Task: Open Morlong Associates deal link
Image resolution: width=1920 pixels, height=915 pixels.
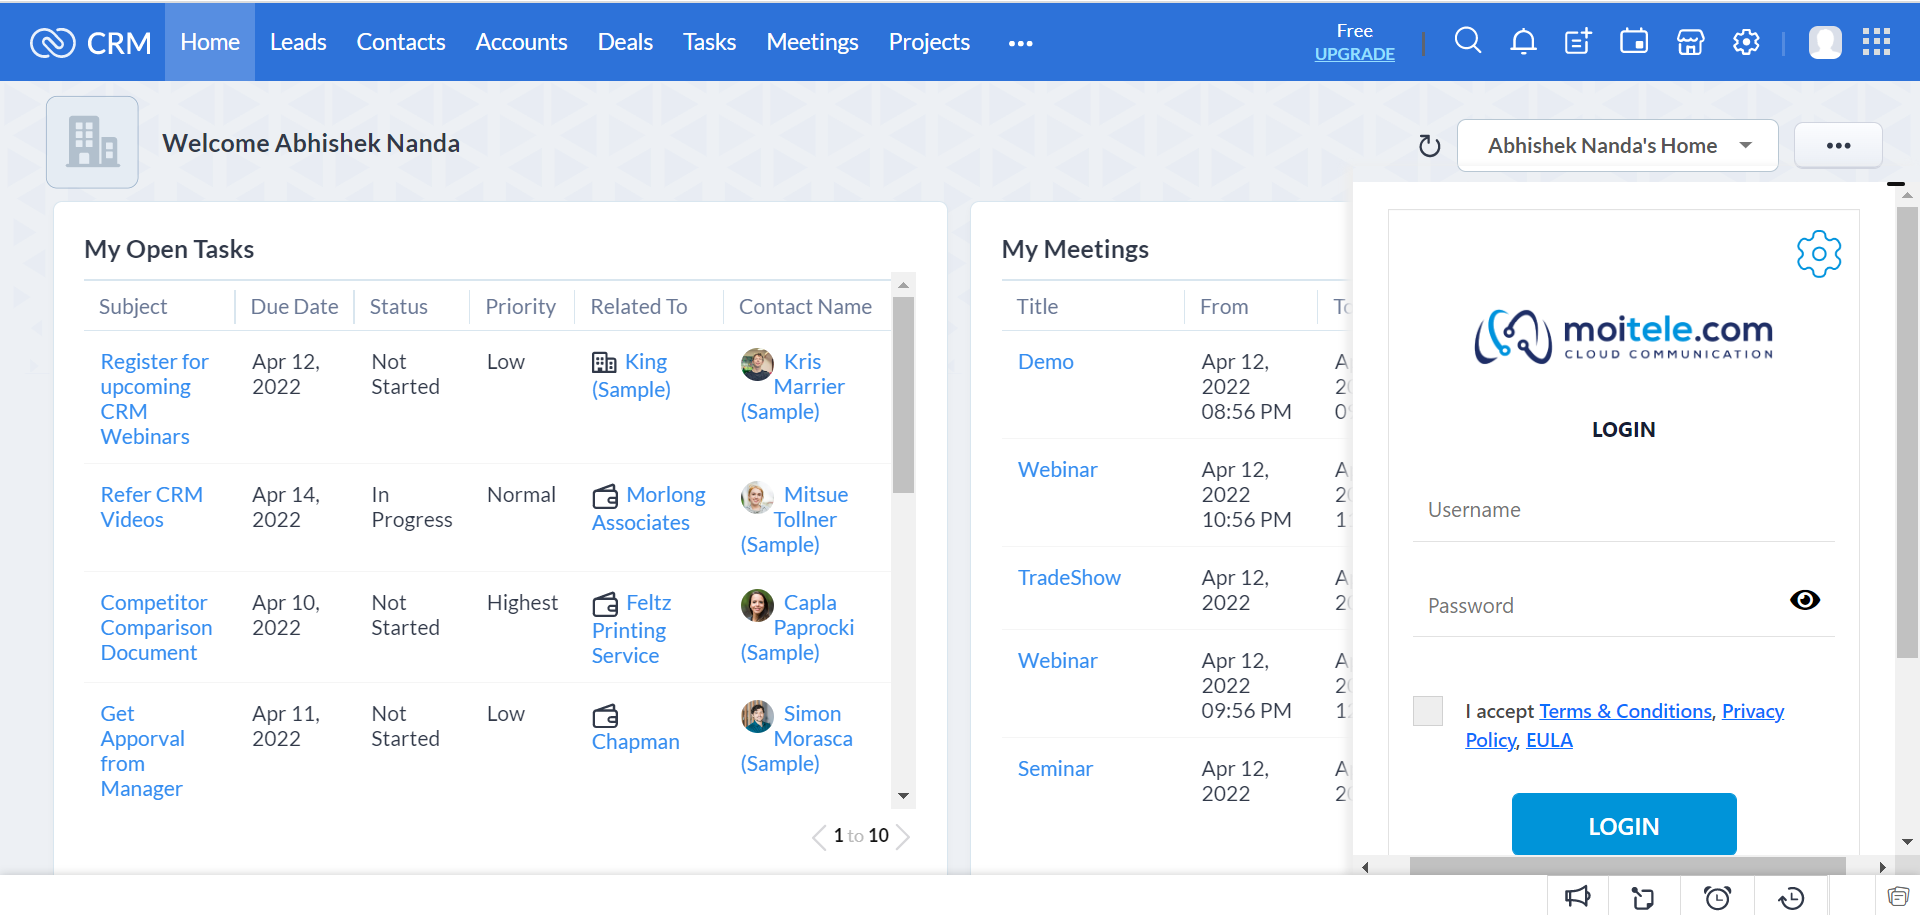Action: 648,509
